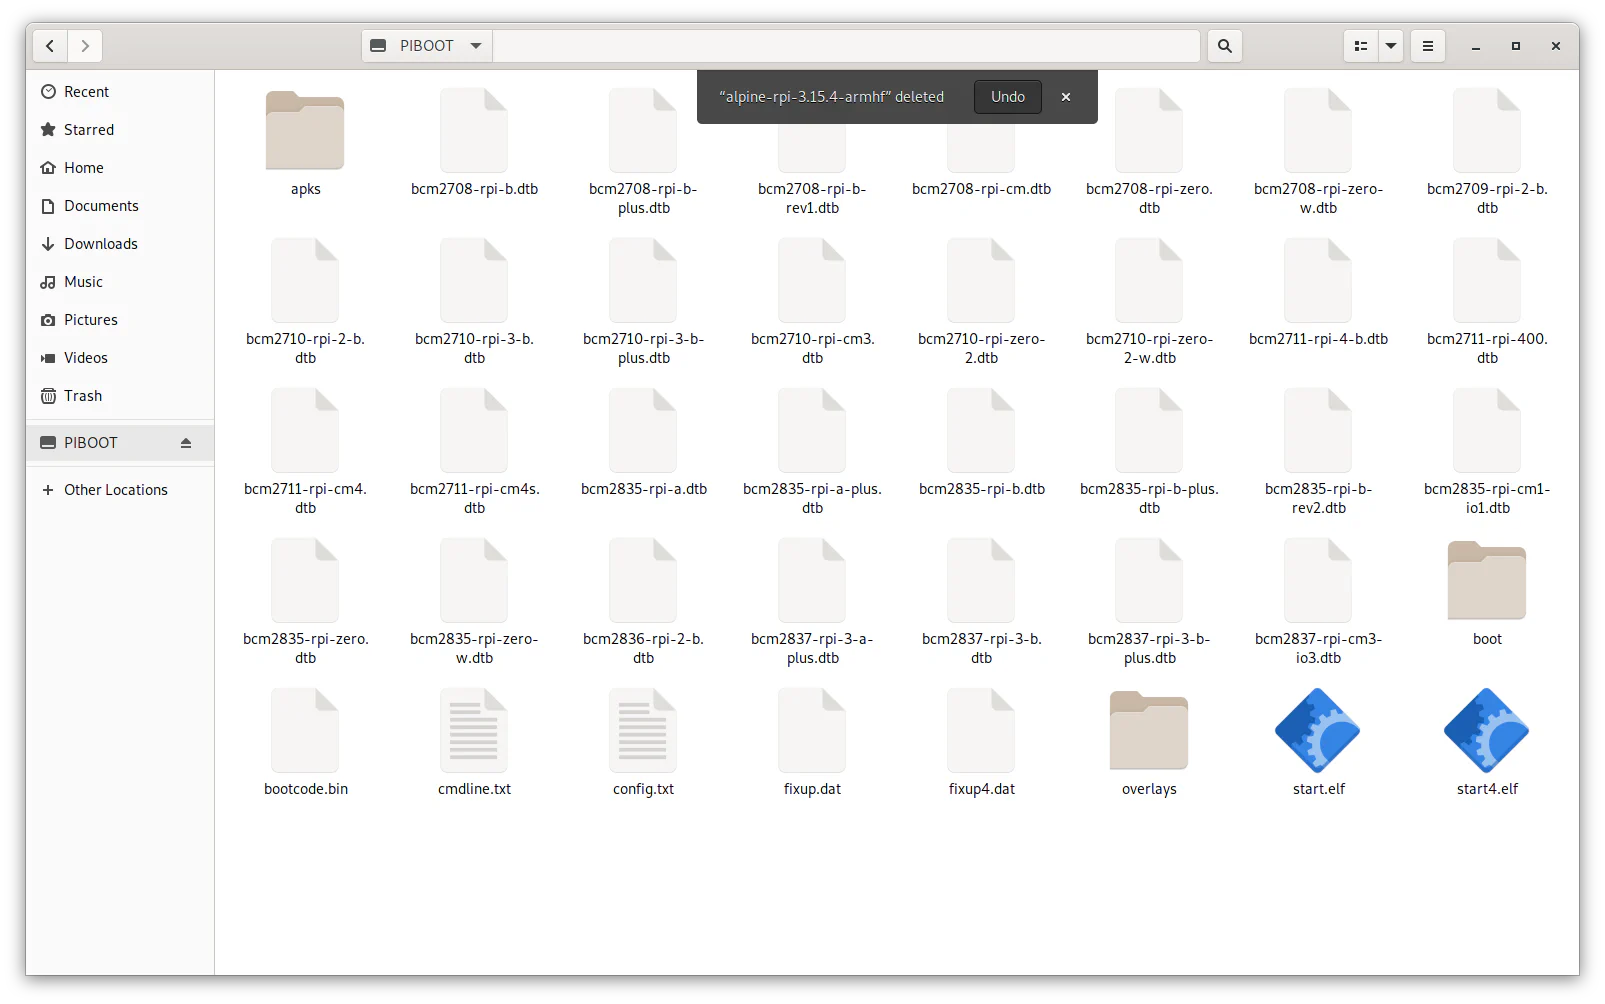Viewport: 1605px width, 1004px height.
Task: Select the bcm2710-rpi-zero-2-w.dtb file icon
Action: (1149, 280)
